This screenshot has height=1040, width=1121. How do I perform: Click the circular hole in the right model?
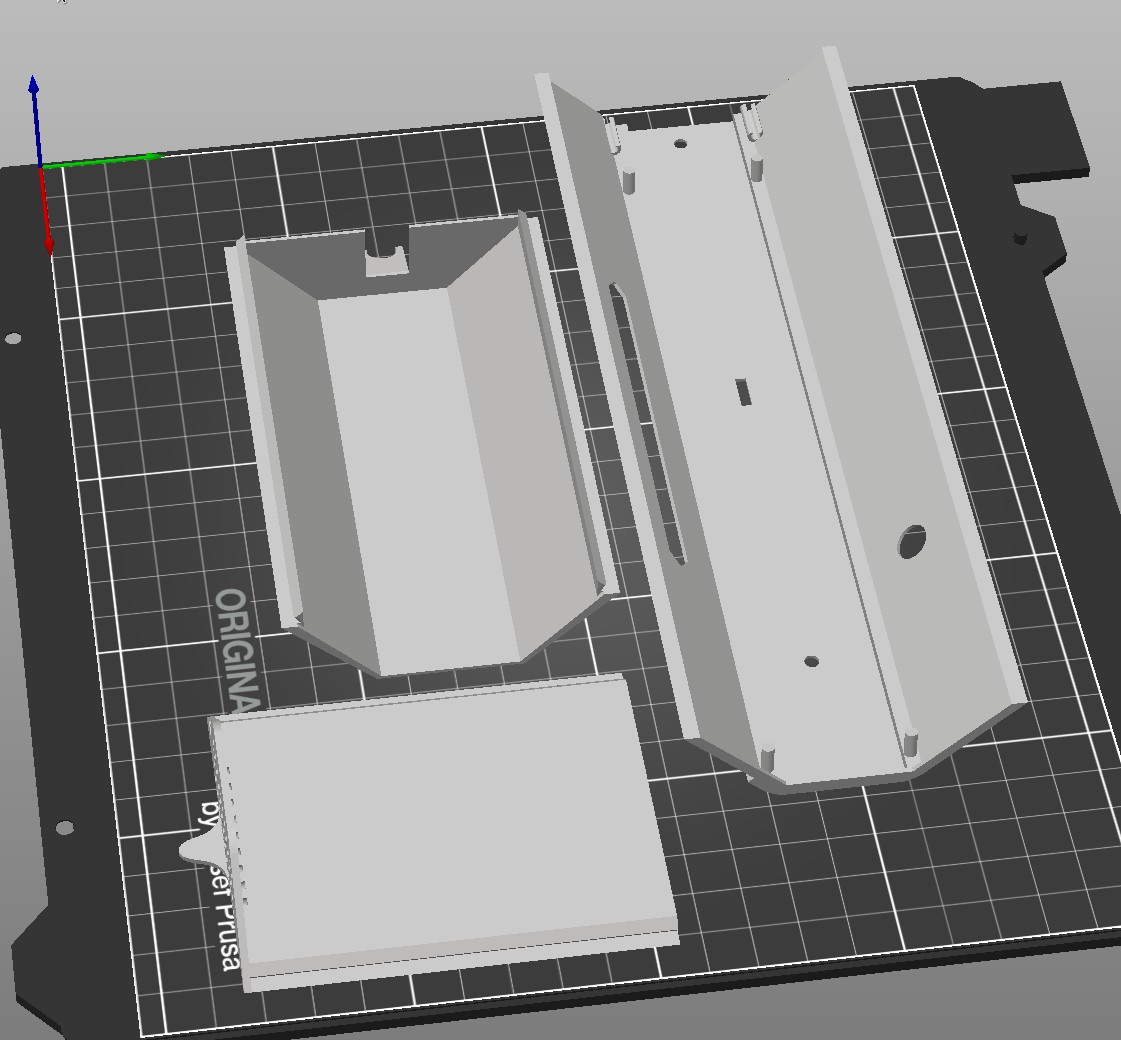pyautogui.click(x=913, y=540)
